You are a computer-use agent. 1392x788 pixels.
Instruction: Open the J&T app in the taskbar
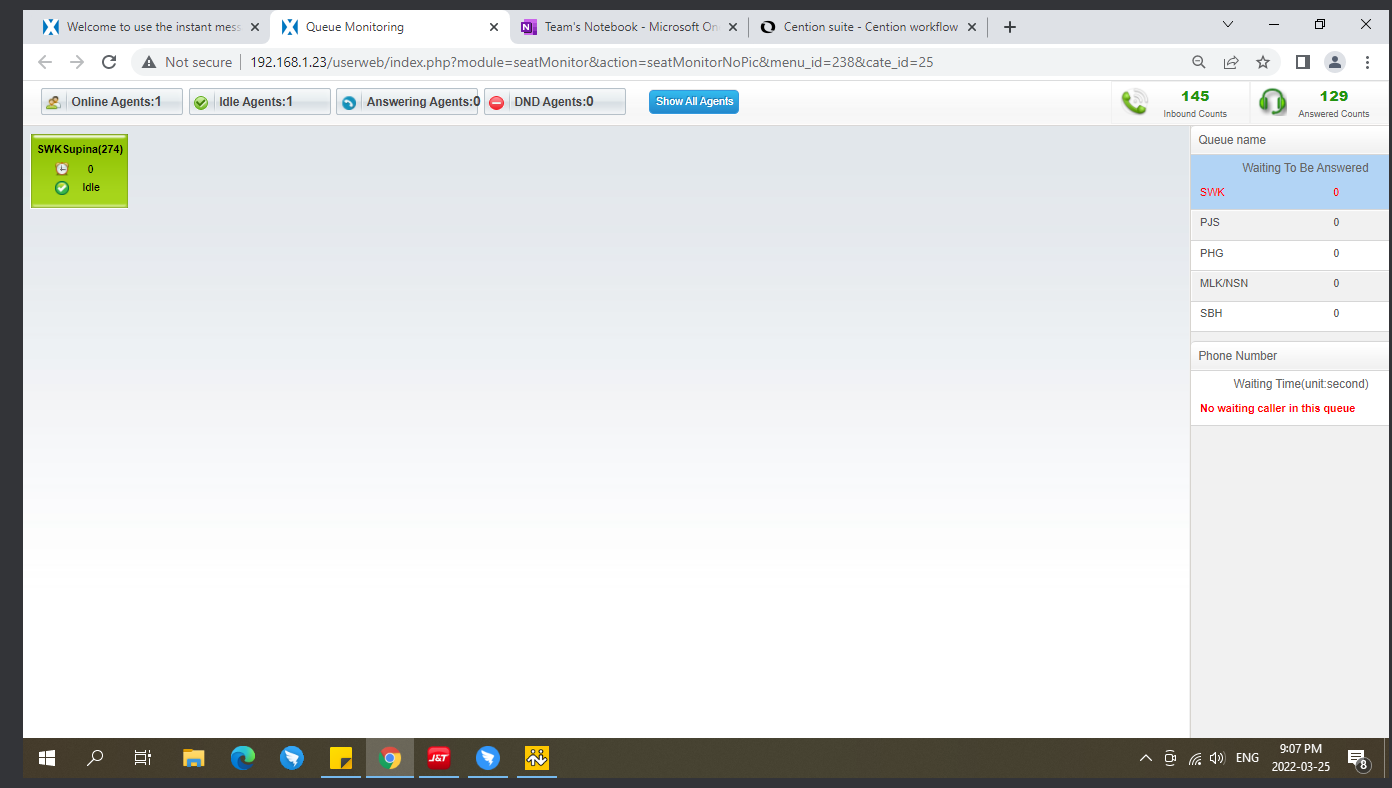pos(438,759)
